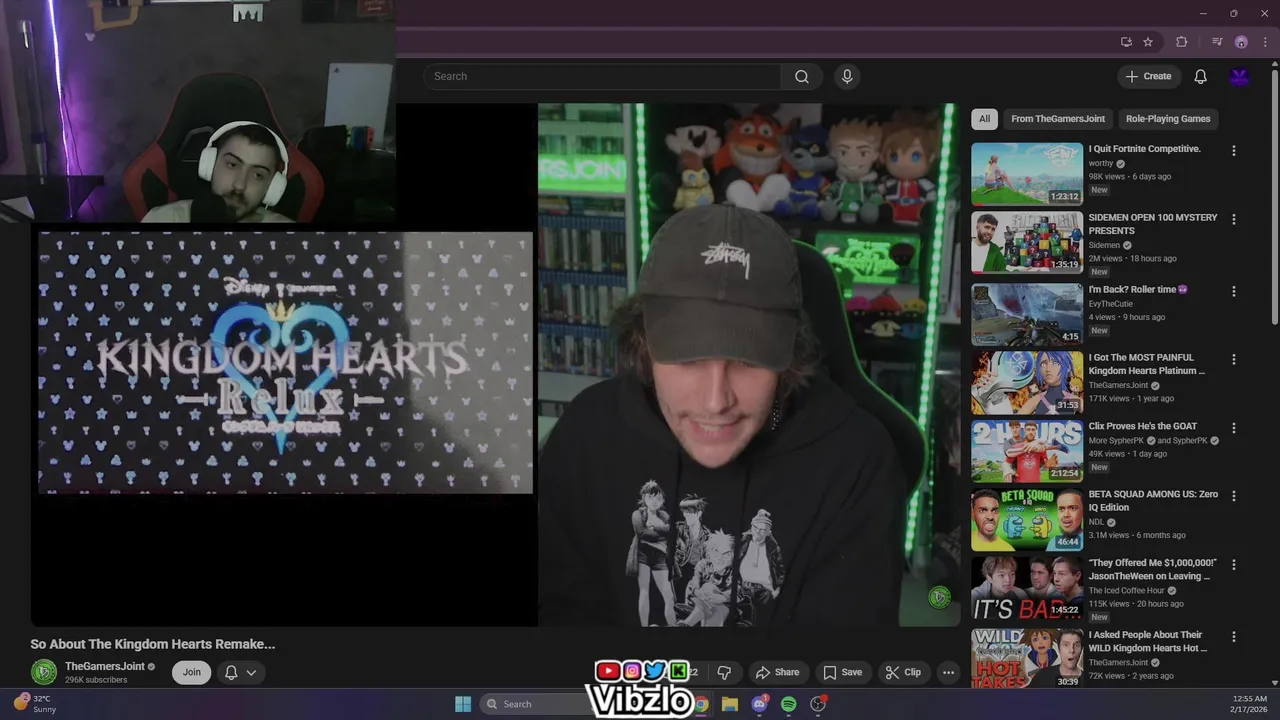The width and height of the screenshot is (1280, 720).
Task: Click the 'NDL' channel name
Action: tap(1096, 522)
